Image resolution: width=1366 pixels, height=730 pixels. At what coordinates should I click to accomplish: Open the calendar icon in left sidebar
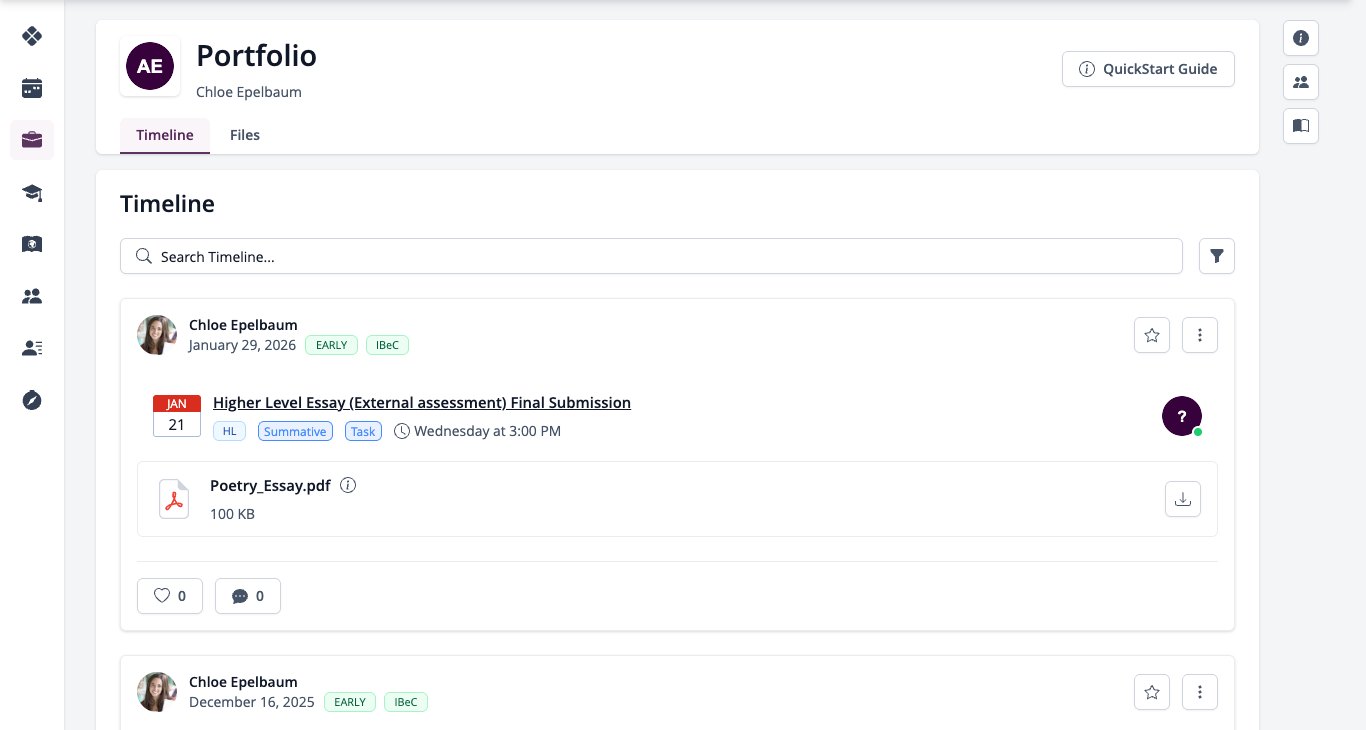[x=32, y=88]
